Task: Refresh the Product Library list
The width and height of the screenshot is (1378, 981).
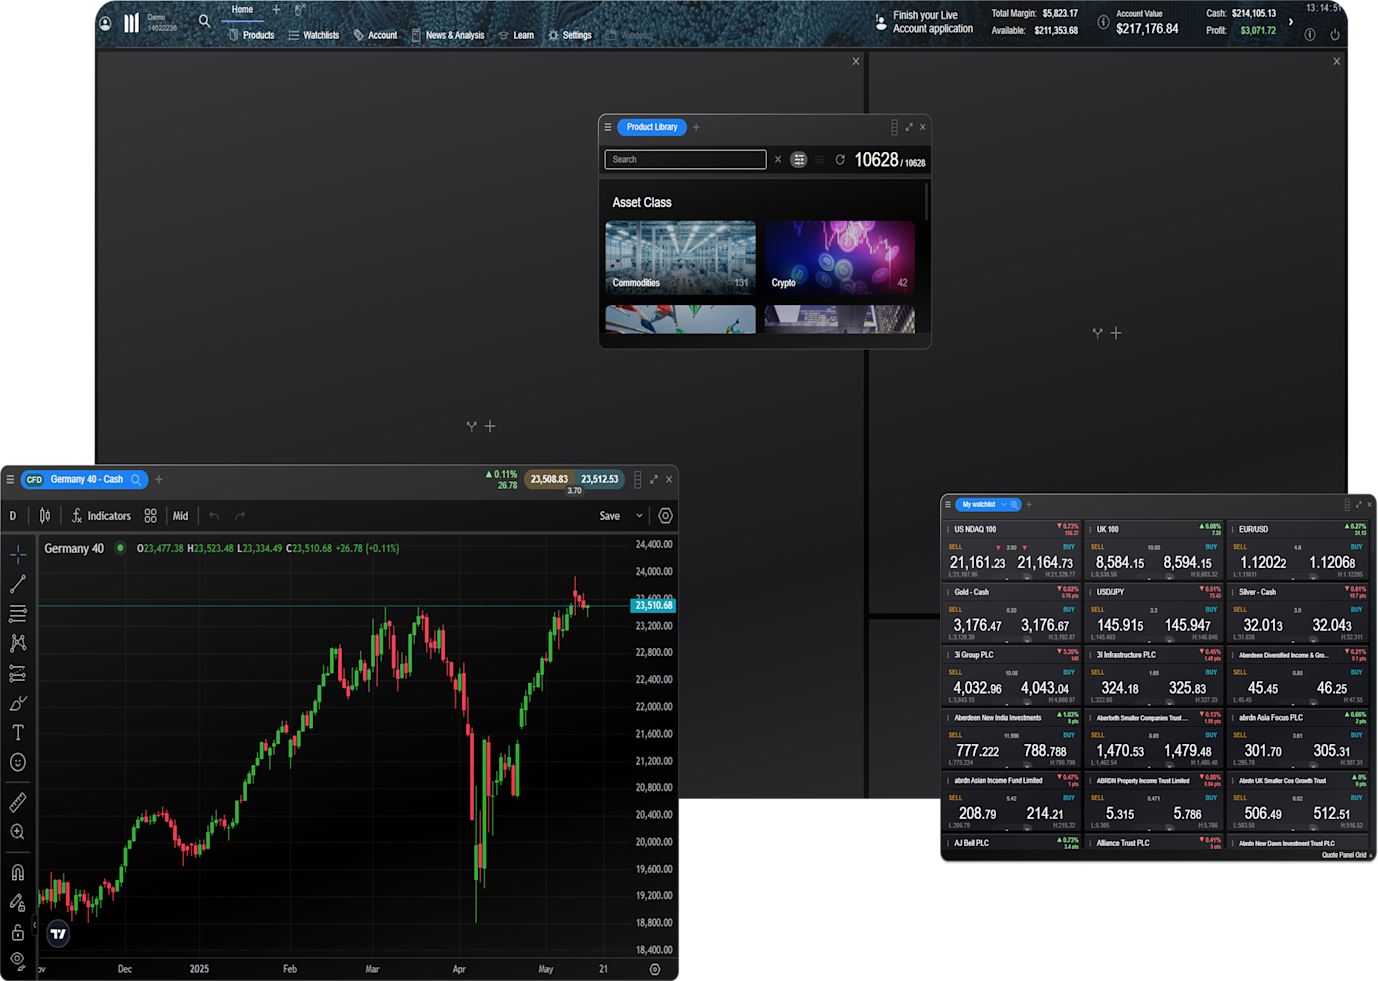Action: pos(840,160)
